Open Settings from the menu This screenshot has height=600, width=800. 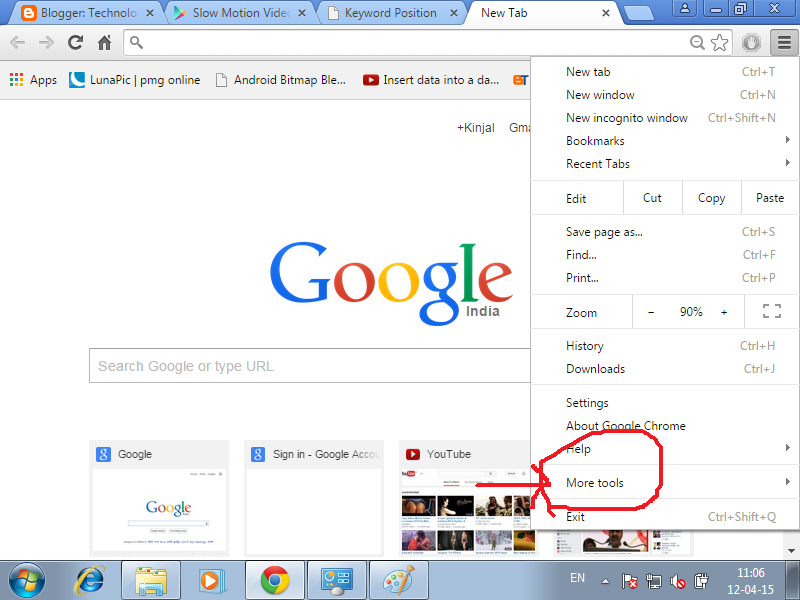point(664,403)
